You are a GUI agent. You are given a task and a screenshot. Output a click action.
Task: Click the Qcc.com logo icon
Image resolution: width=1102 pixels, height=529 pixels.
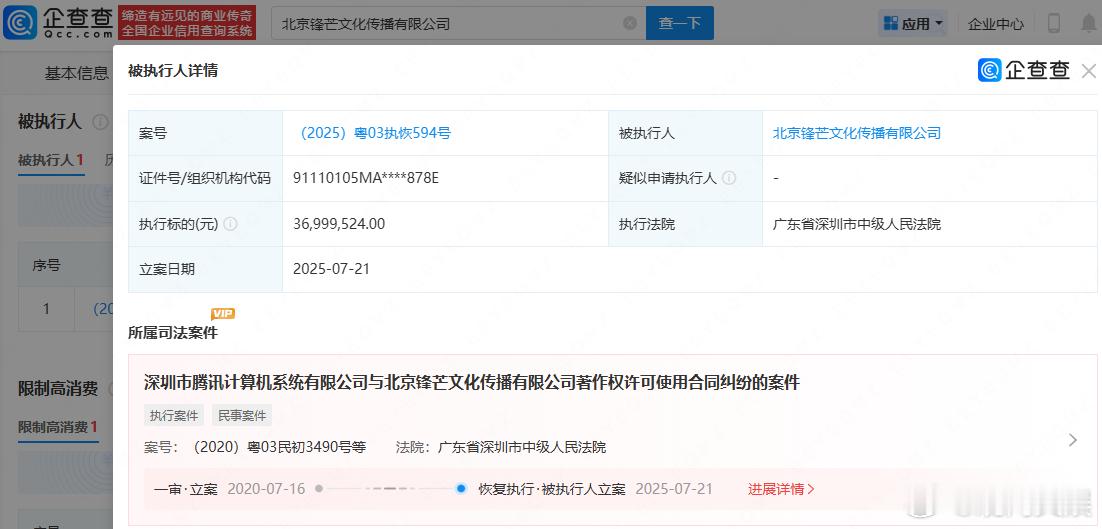20,22
